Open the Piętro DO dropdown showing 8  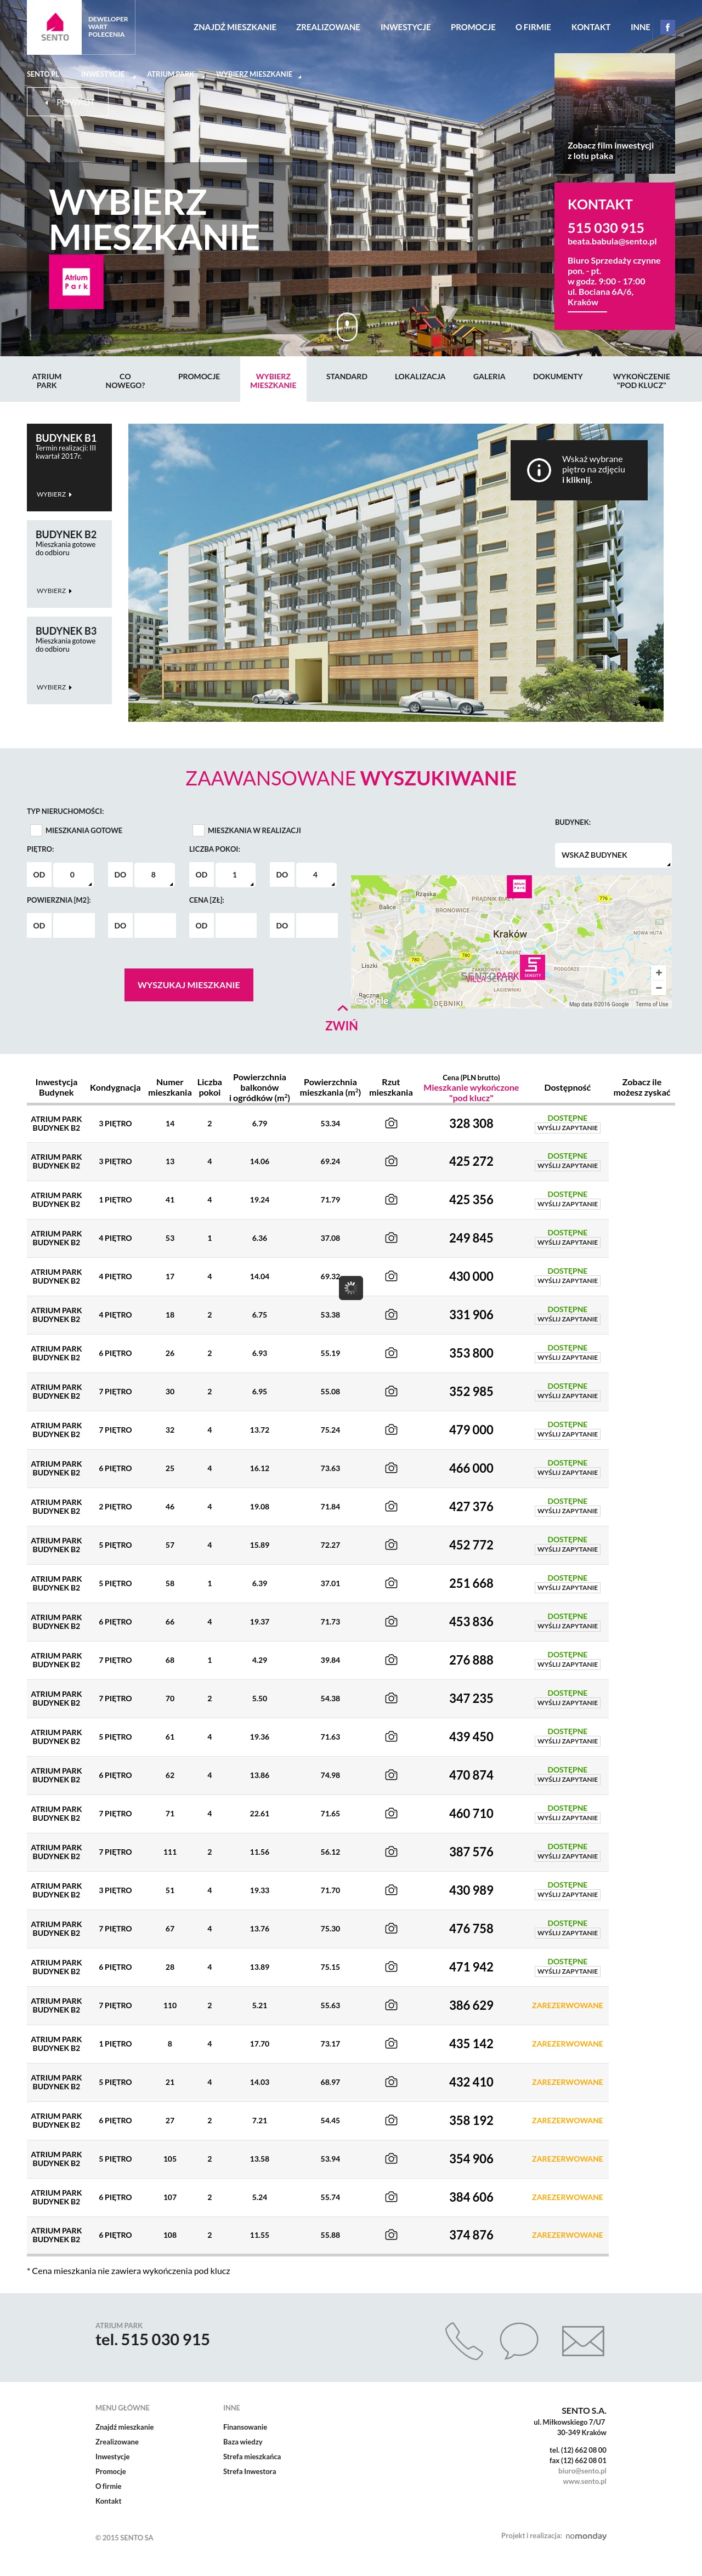click(x=154, y=875)
